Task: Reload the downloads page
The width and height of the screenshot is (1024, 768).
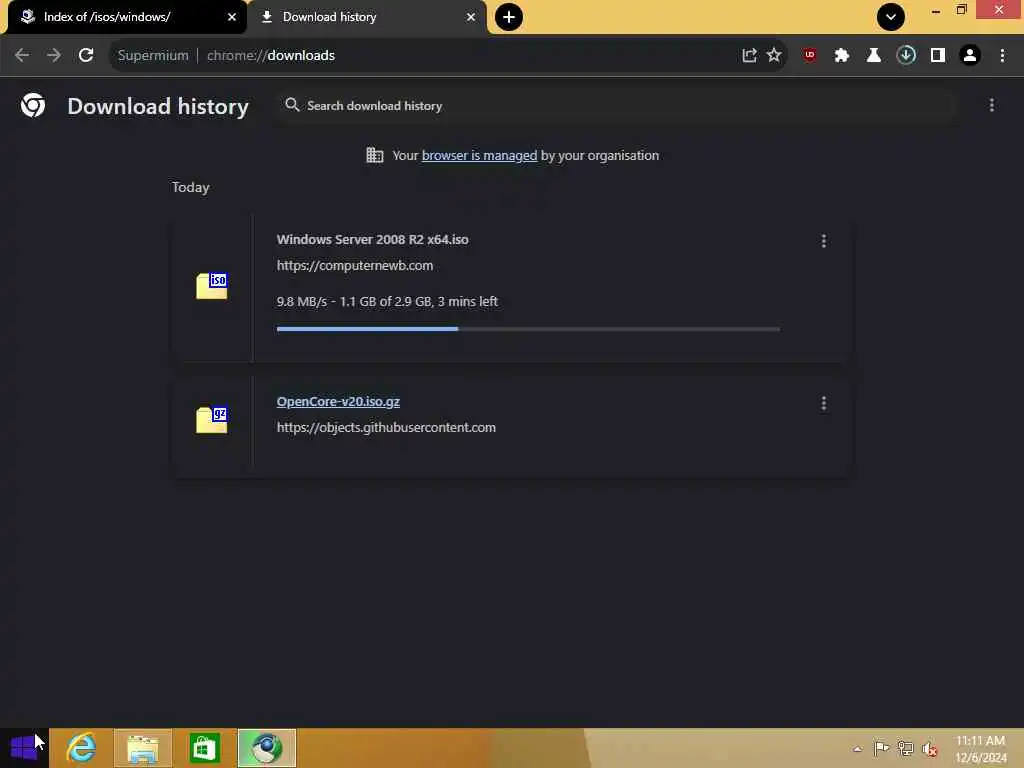Action: pos(86,56)
